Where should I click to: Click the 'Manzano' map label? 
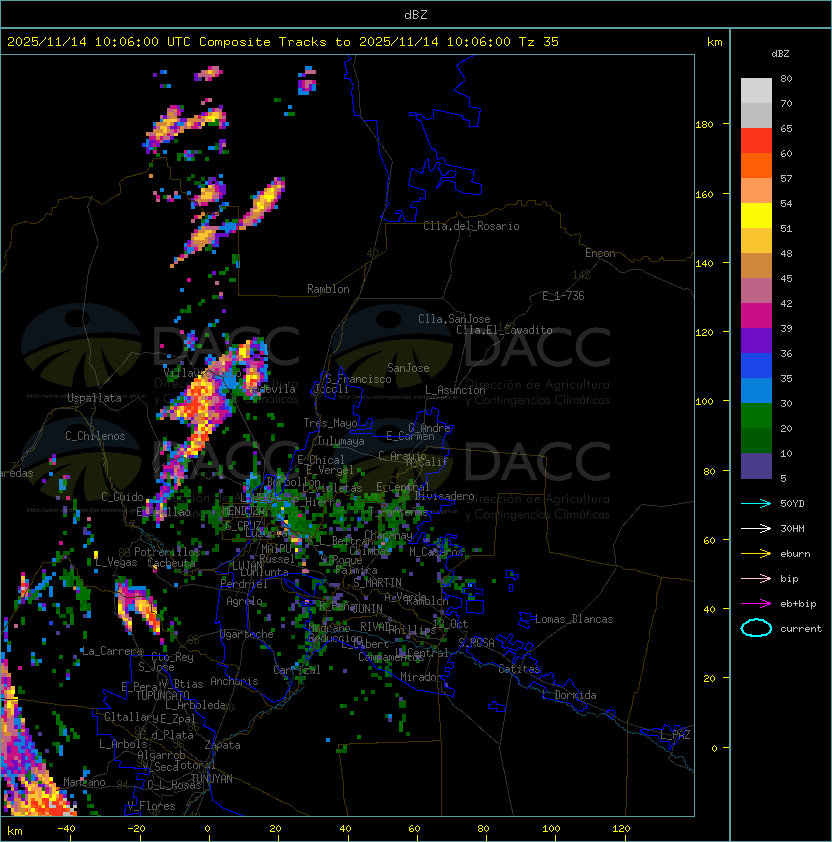click(x=84, y=782)
